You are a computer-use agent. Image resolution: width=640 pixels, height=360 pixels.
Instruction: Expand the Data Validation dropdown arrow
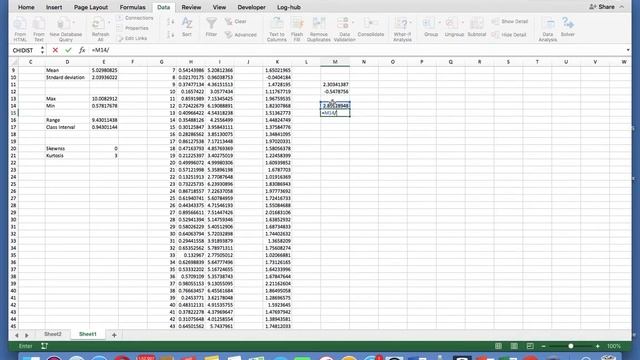tap(353, 23)
